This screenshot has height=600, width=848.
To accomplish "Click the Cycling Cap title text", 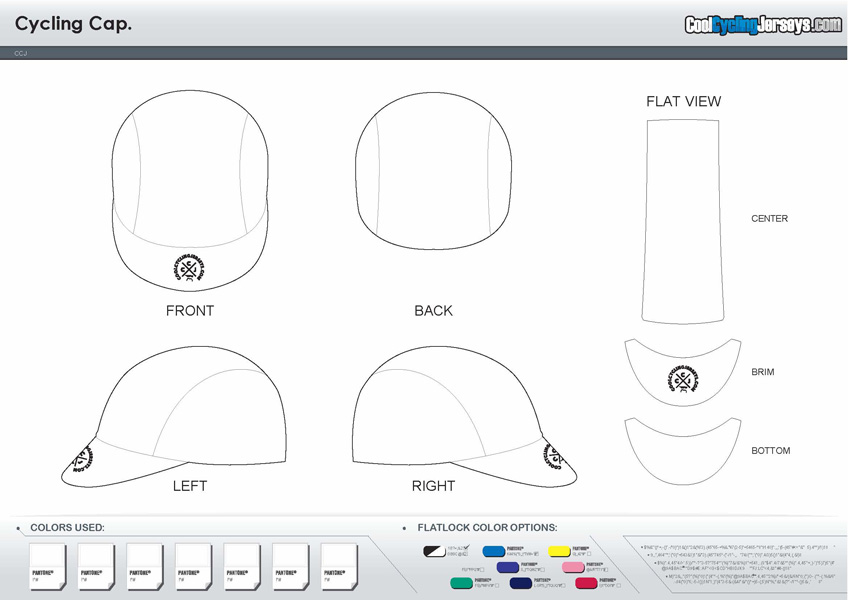I will [75, 24].
